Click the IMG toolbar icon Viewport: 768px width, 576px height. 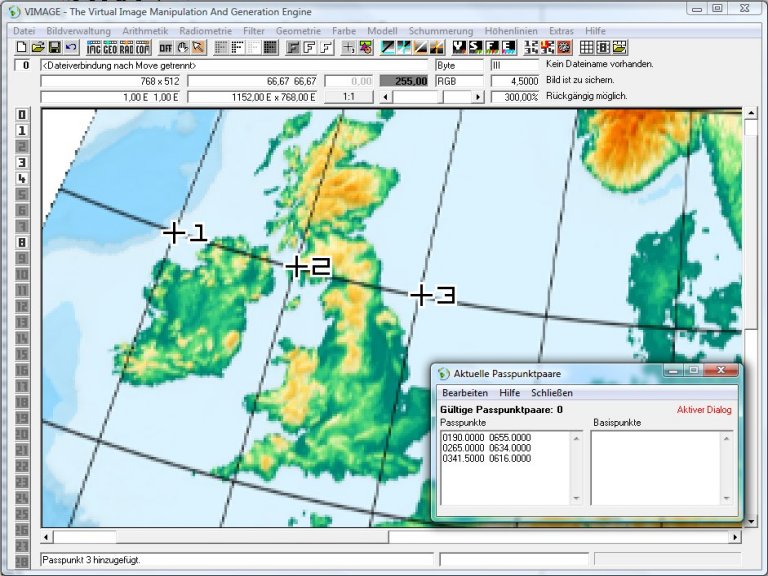click(95, 47)
